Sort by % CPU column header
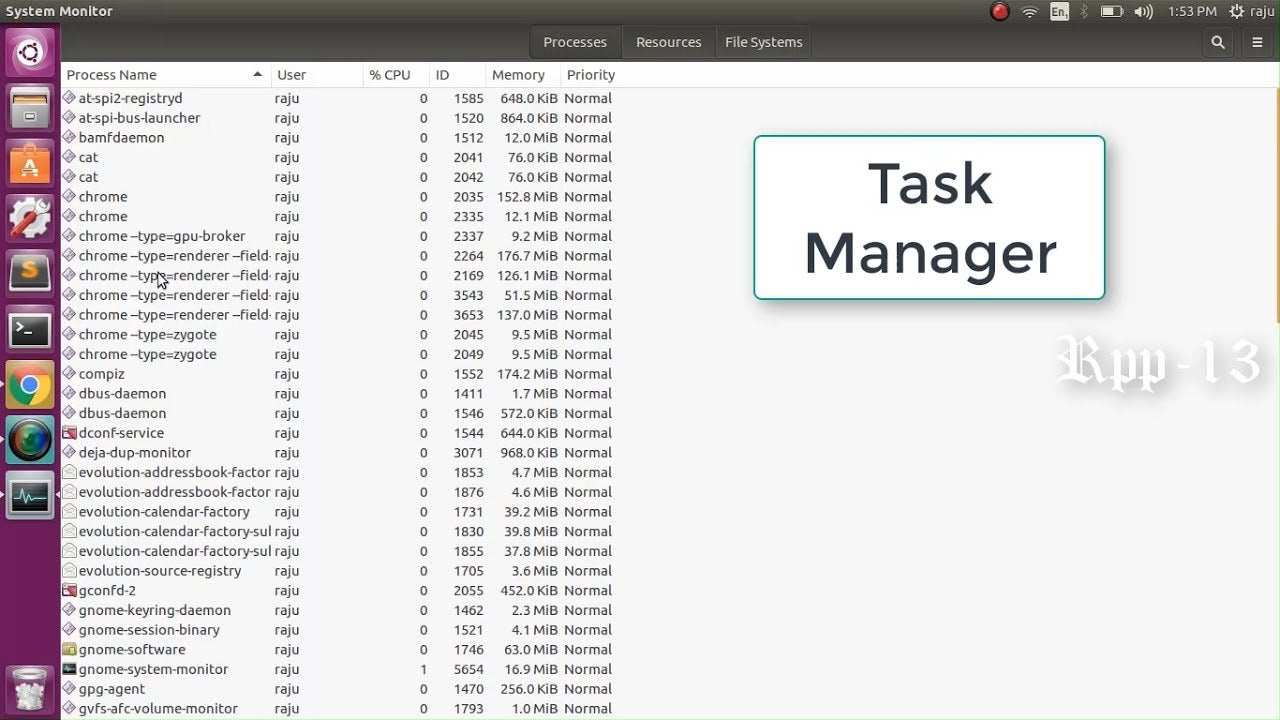 (396, 75)
